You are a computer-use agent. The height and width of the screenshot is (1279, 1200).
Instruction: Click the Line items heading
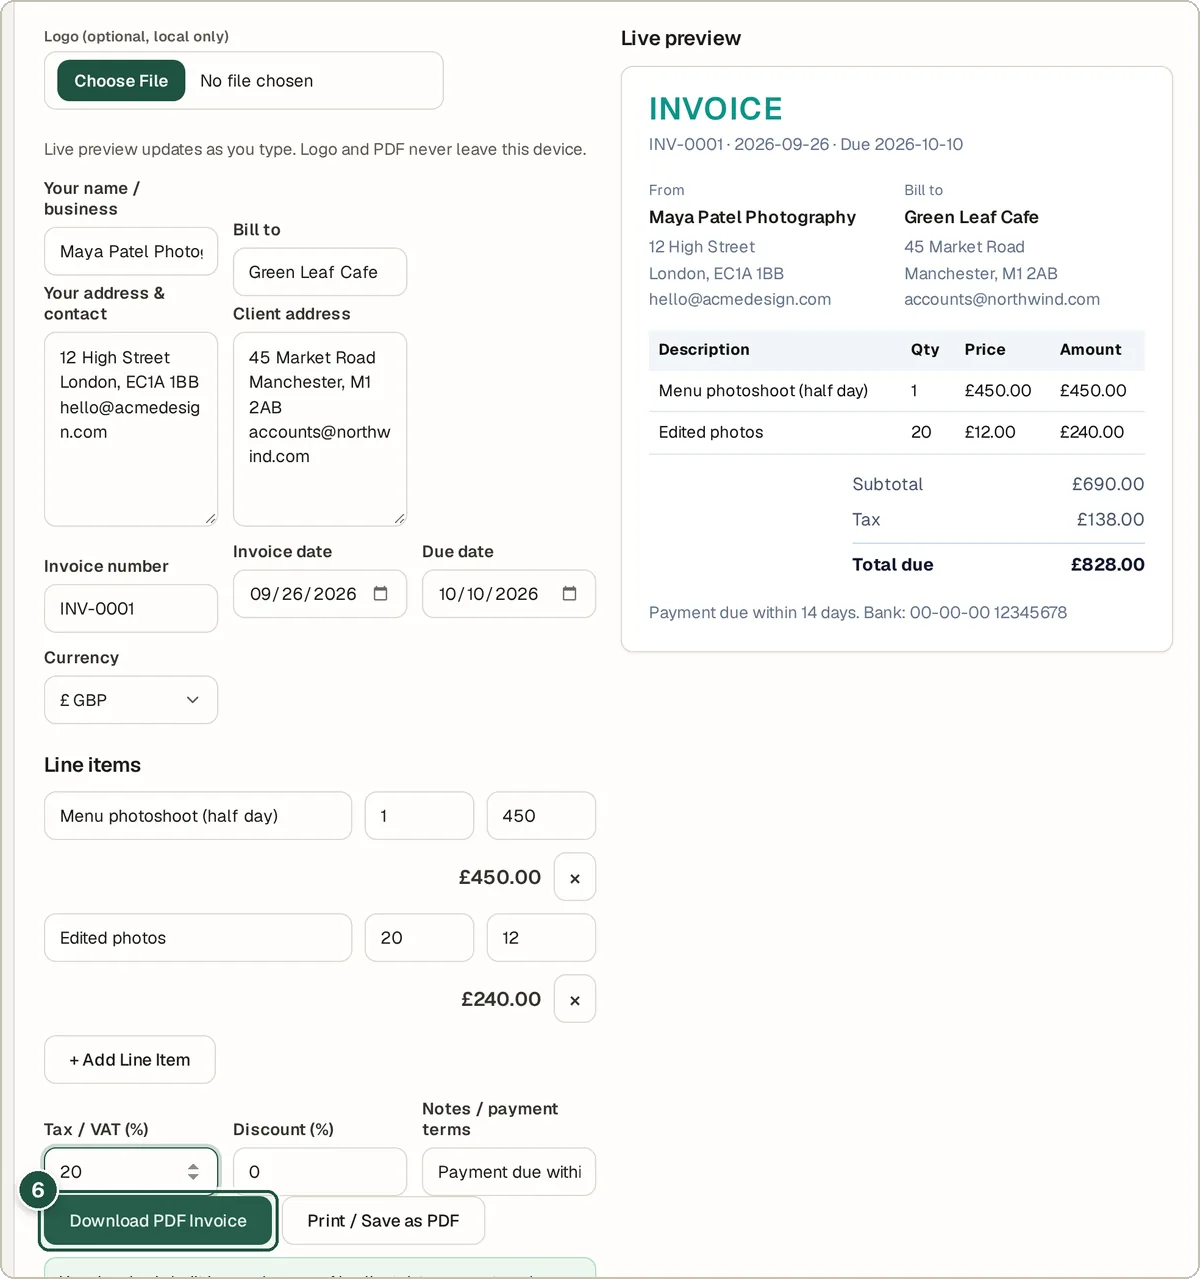click(92, 765)
